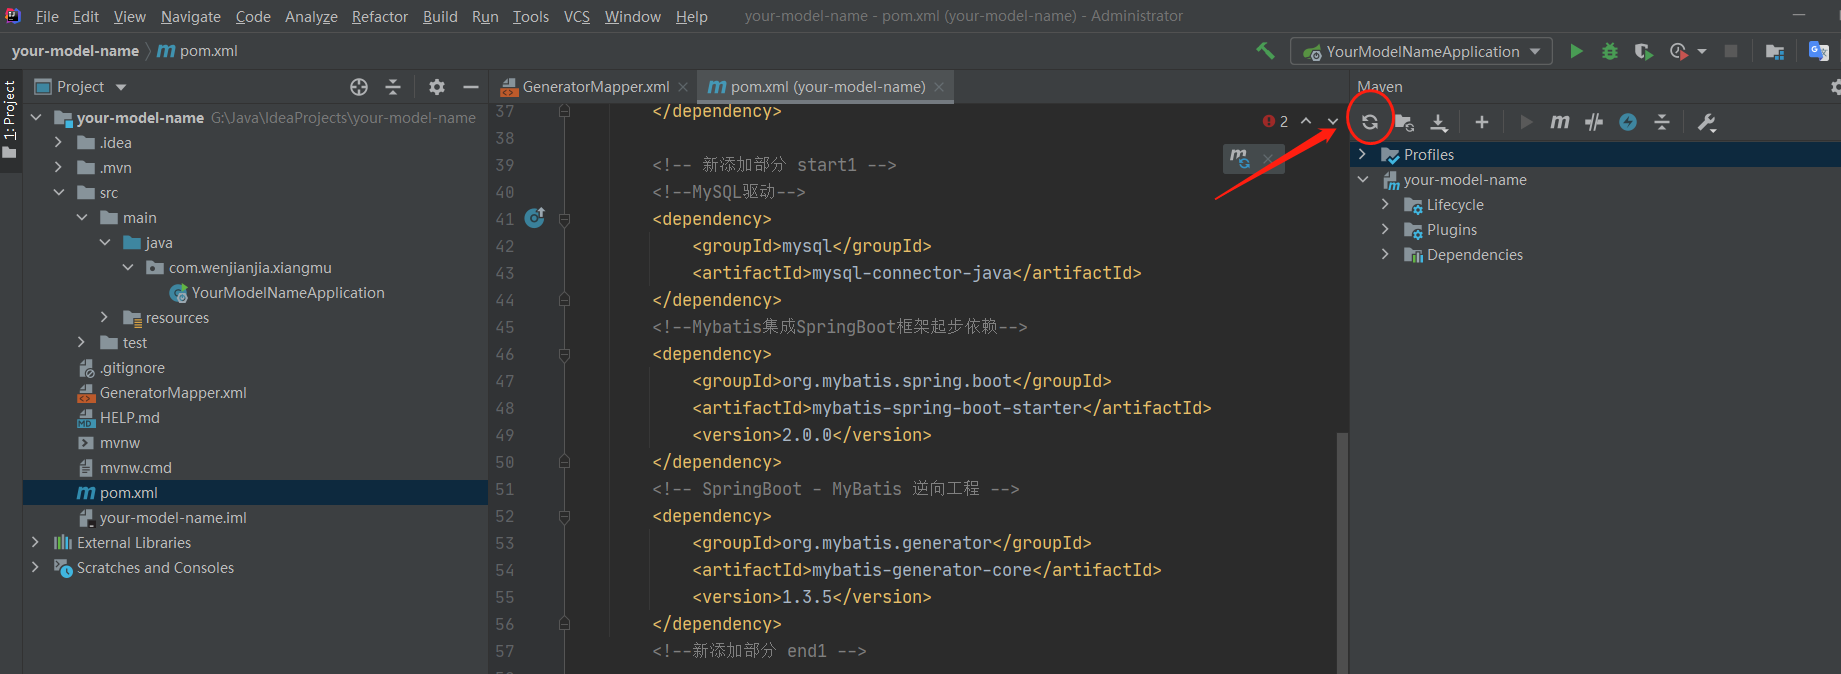The image size is (1841, 674).
Task: Toggle Maven offline mode lightning icon
Action: (1628, 122)
